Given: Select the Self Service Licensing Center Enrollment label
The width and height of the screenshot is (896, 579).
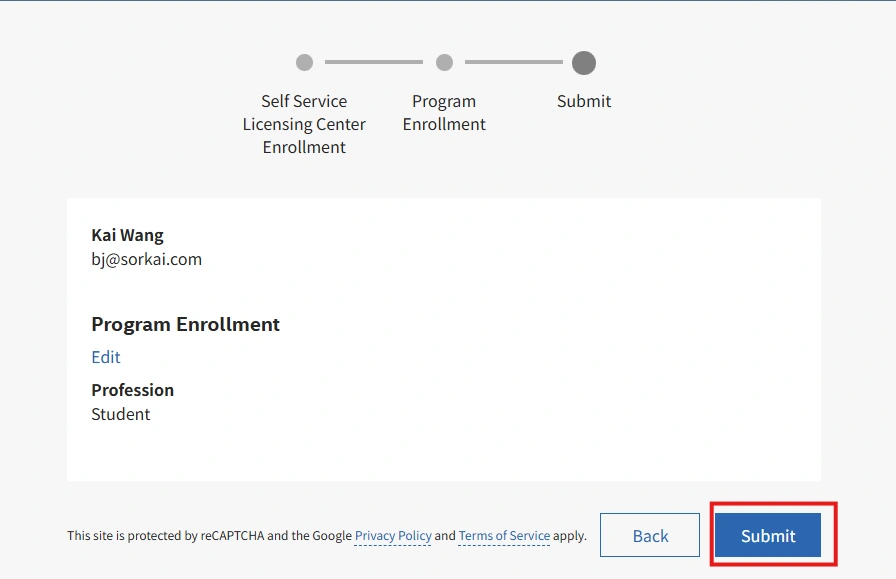Looking at the screenshot, I should pos(304,124).
